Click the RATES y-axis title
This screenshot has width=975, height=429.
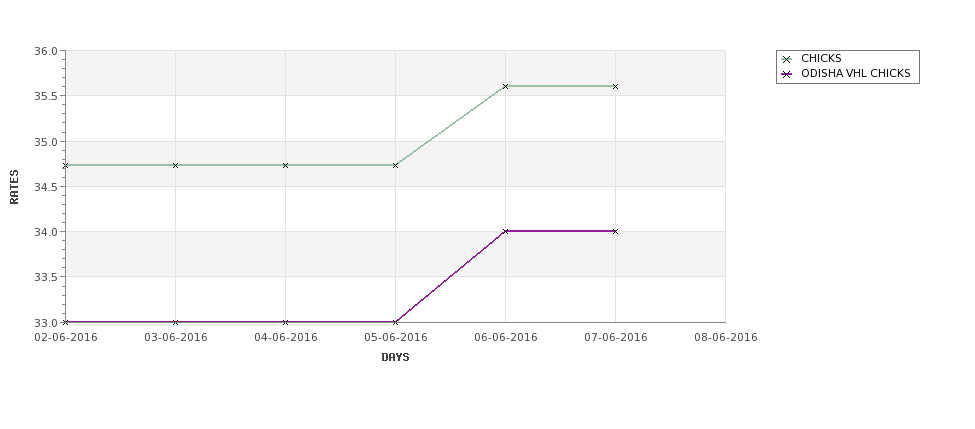click(14, 187)
